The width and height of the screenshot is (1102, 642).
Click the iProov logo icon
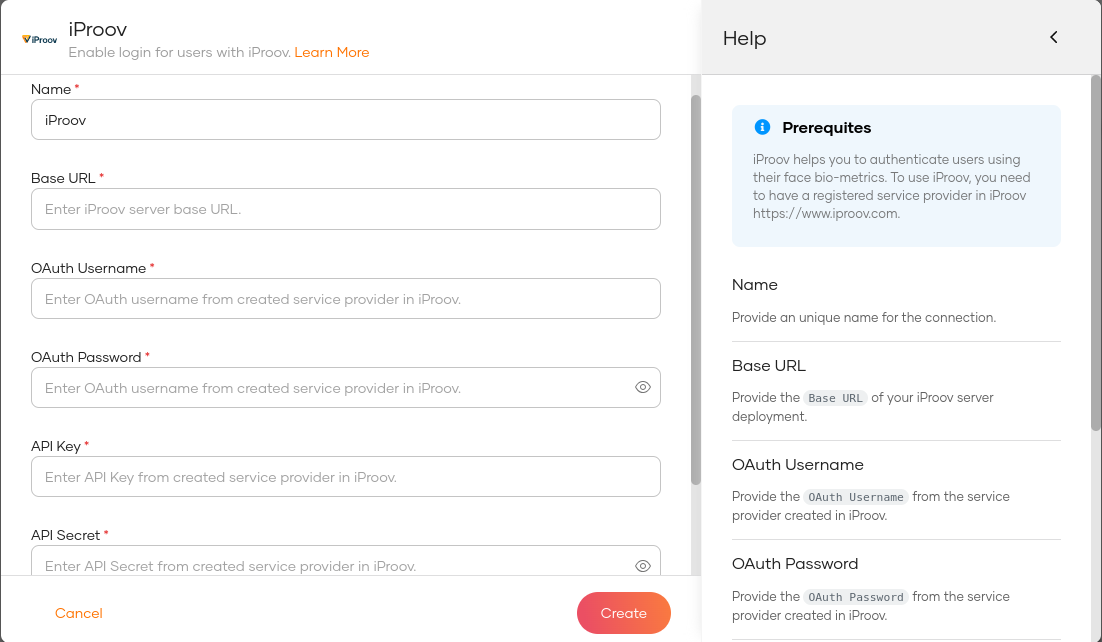tap(39, 39)
